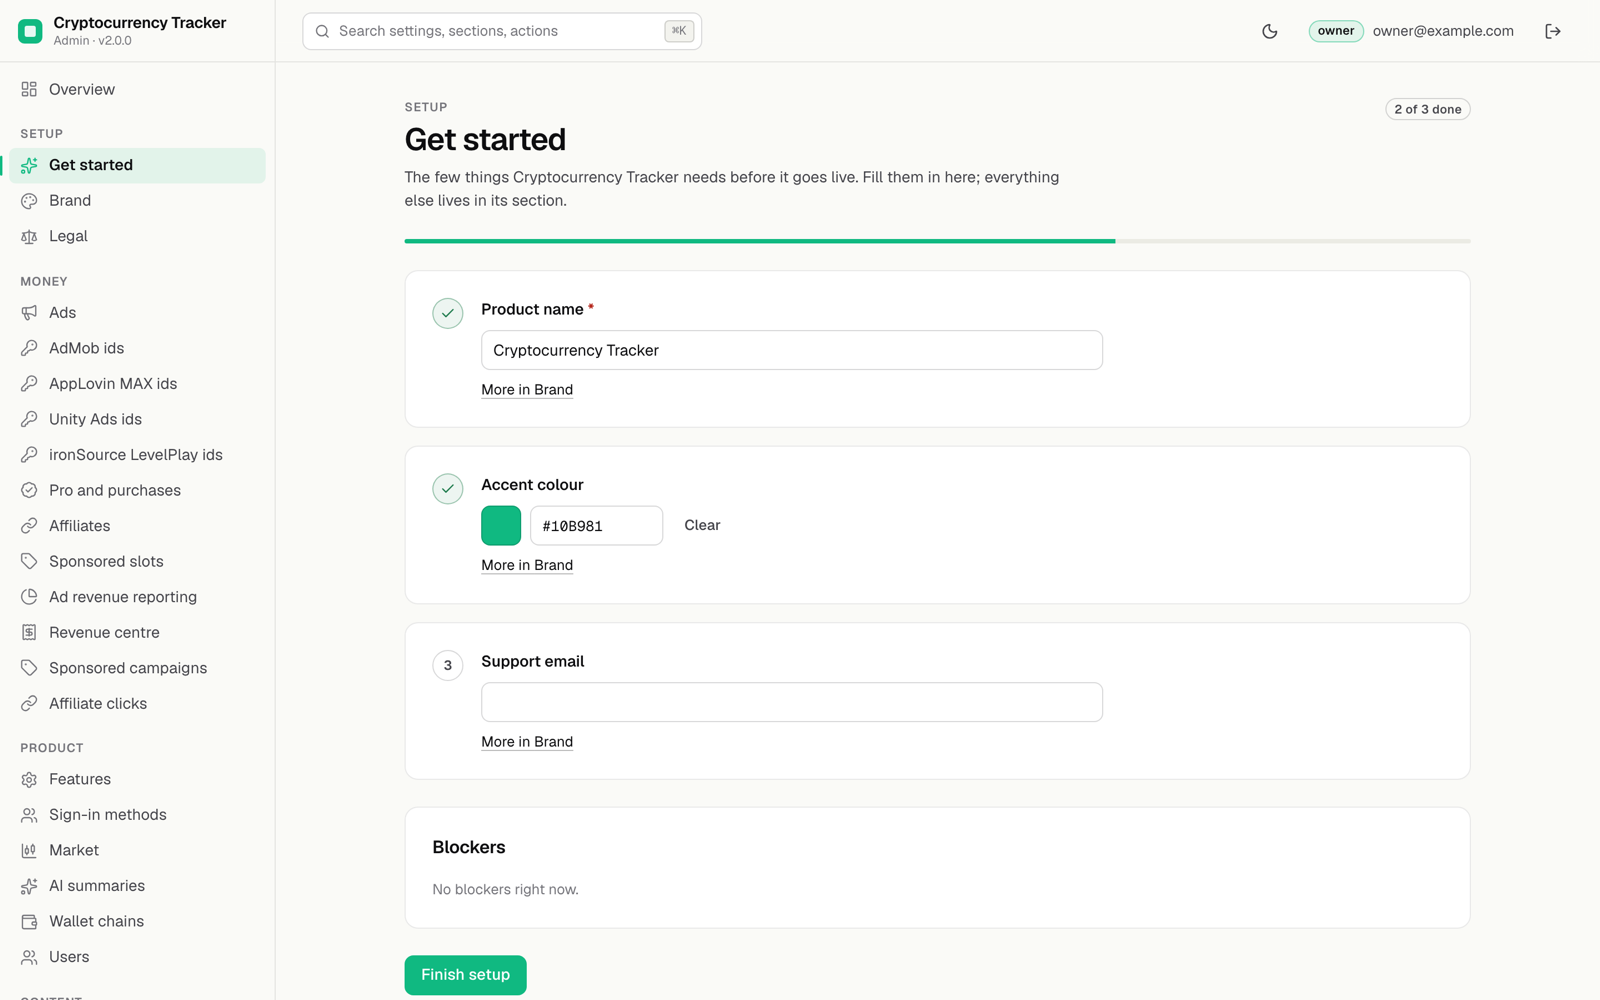Click the AI summaries sparkle icon
This screenshot has height=1000, width=1600.
pos(29,886)
